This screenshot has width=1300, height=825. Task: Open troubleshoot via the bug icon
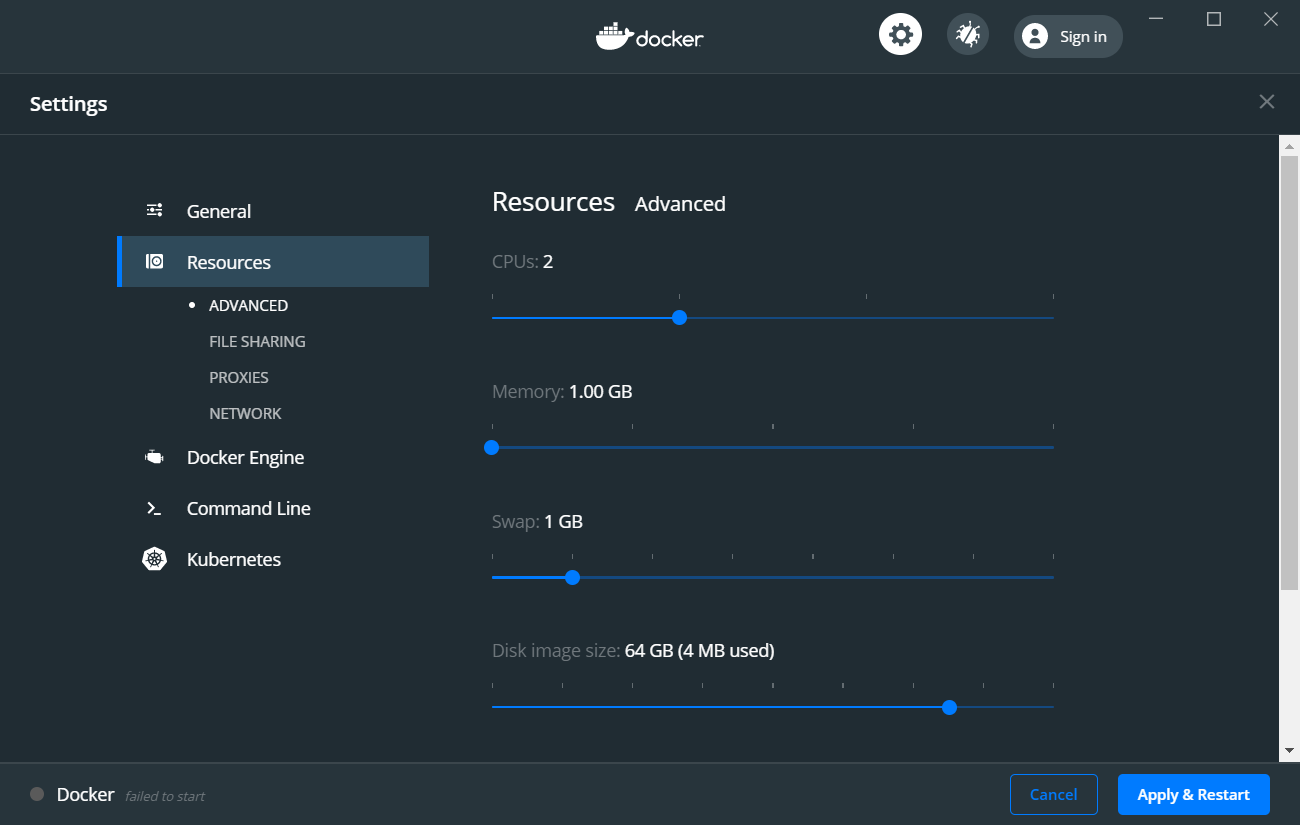[x=968, y=35]
